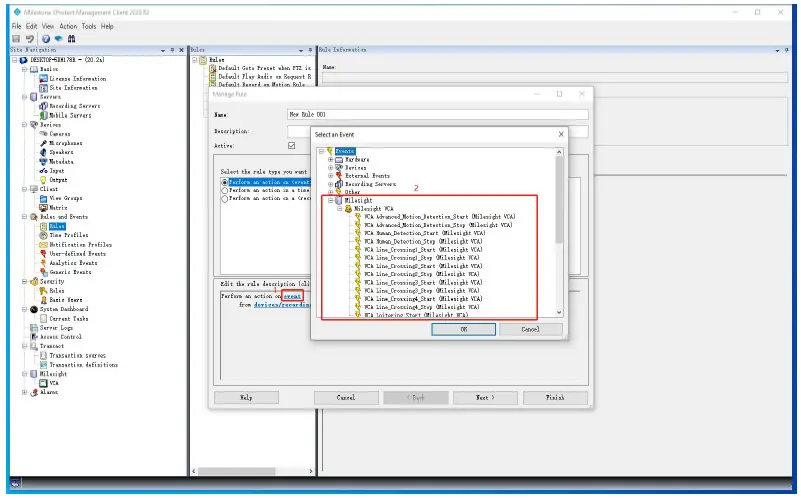
Task: Open the Action menu
Action: coord(68,26)
